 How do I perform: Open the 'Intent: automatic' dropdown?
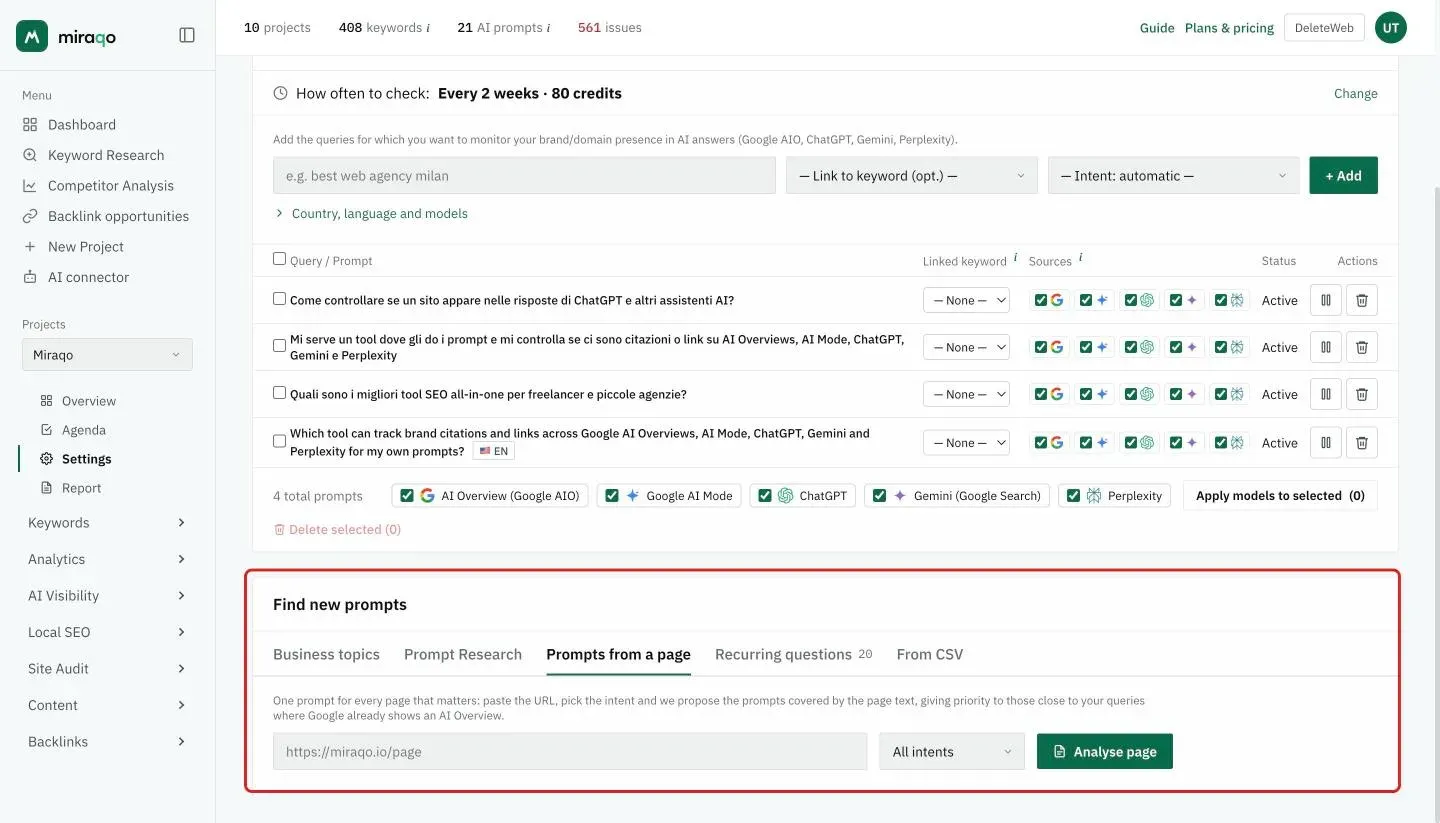tap(1174, 175)
